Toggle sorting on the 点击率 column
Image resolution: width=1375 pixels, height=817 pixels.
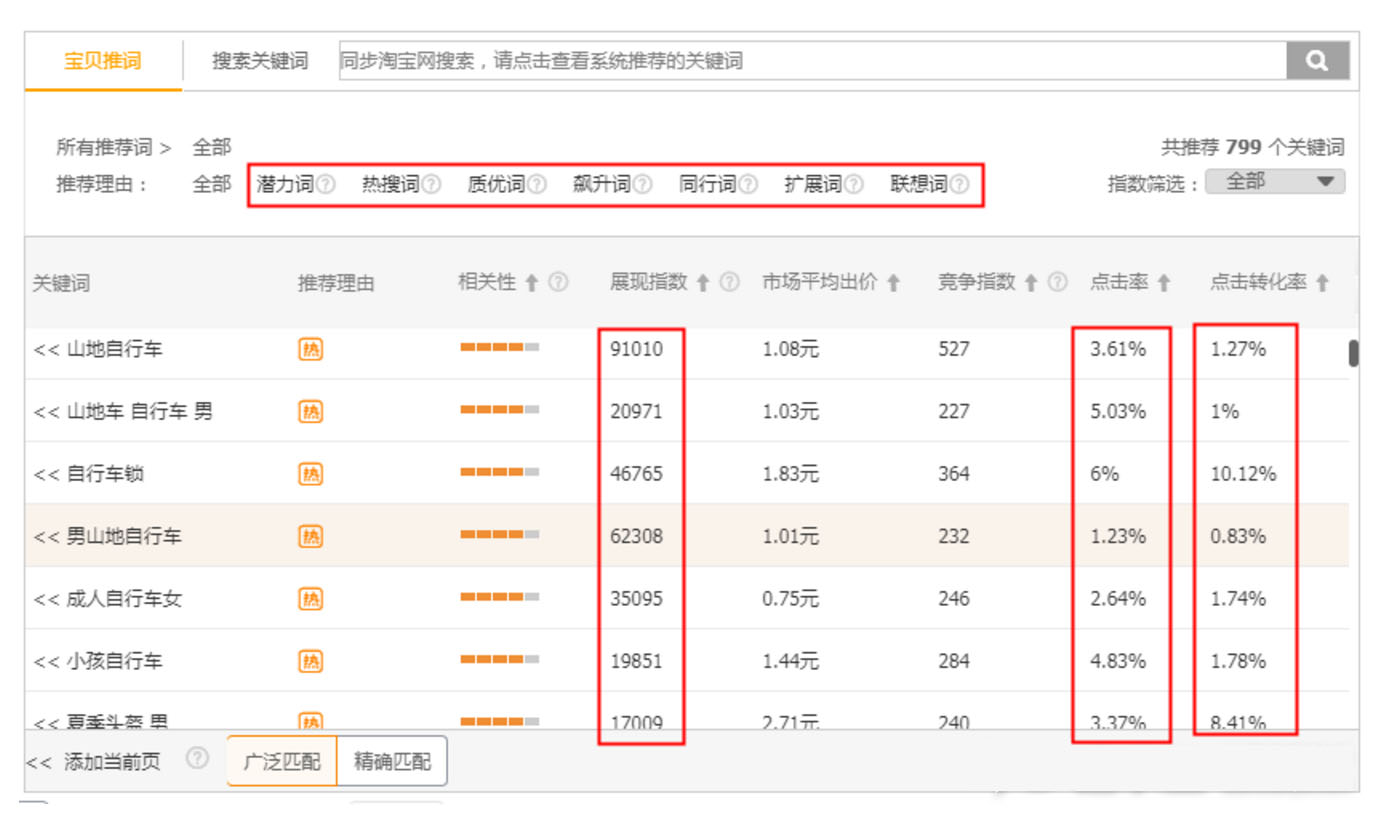[1163, 282]
